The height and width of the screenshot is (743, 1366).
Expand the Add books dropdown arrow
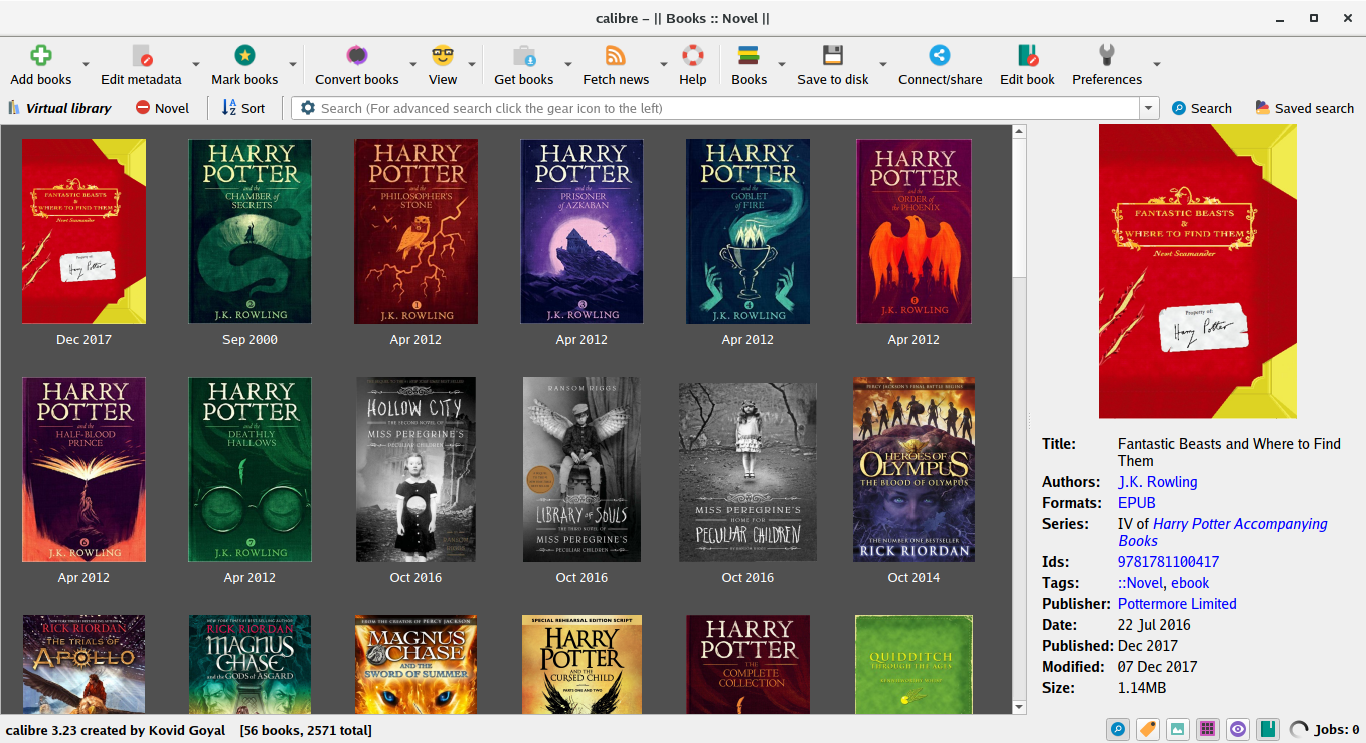(x=86, y=64)
